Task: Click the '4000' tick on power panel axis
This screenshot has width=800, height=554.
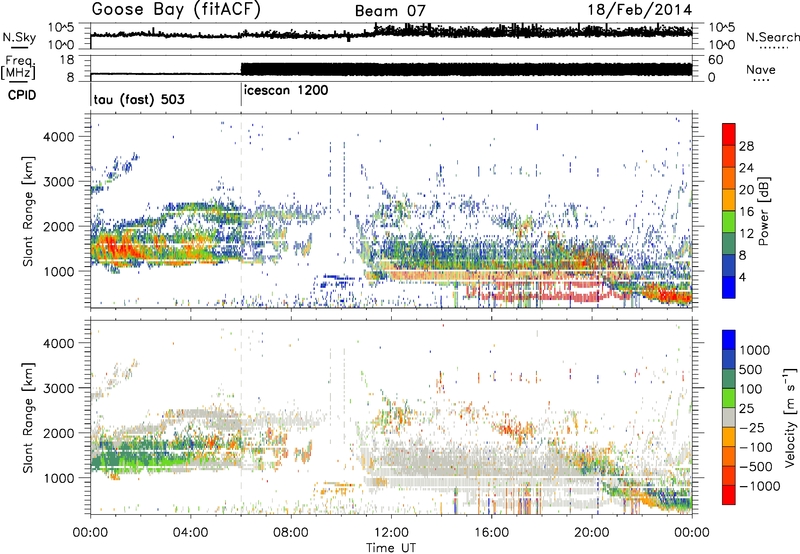Action: 58,137
